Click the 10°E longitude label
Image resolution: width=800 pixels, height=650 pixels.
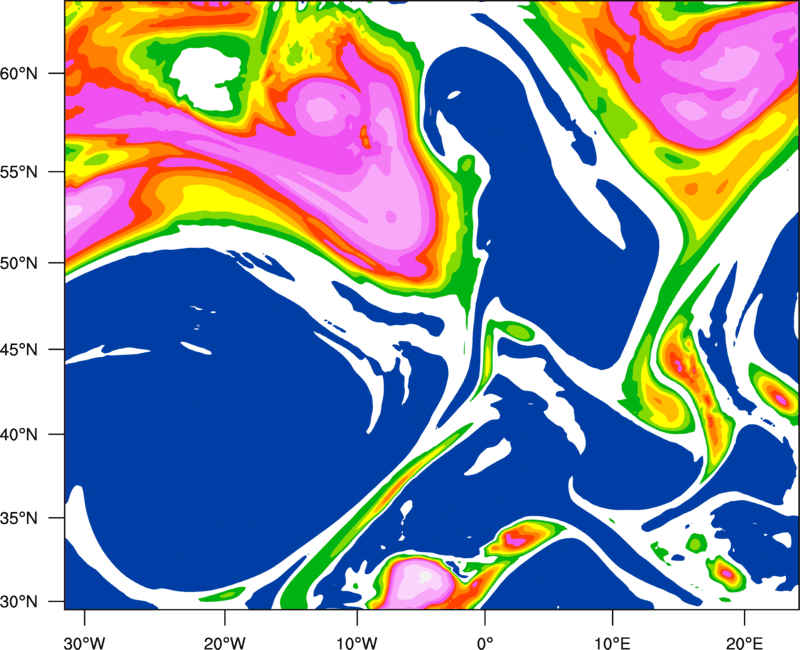[612, 643]
